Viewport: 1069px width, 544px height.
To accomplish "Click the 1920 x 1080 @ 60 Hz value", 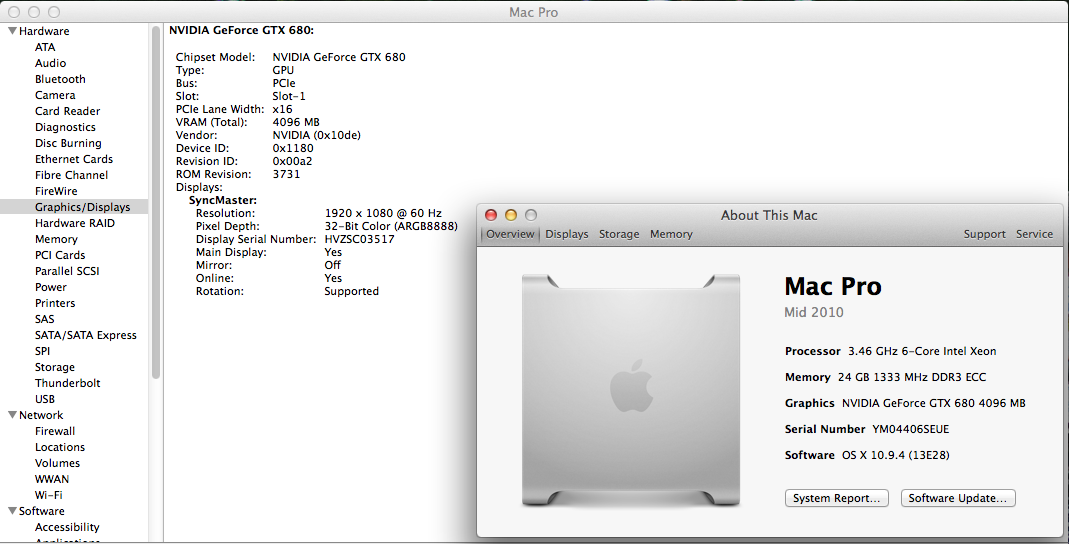I will tap(383, 213).
